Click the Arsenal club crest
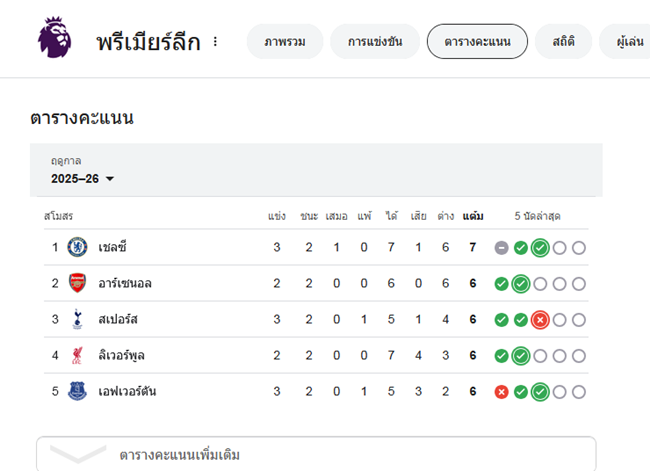This screenshot has width=650, height=471. click(77, 283)
